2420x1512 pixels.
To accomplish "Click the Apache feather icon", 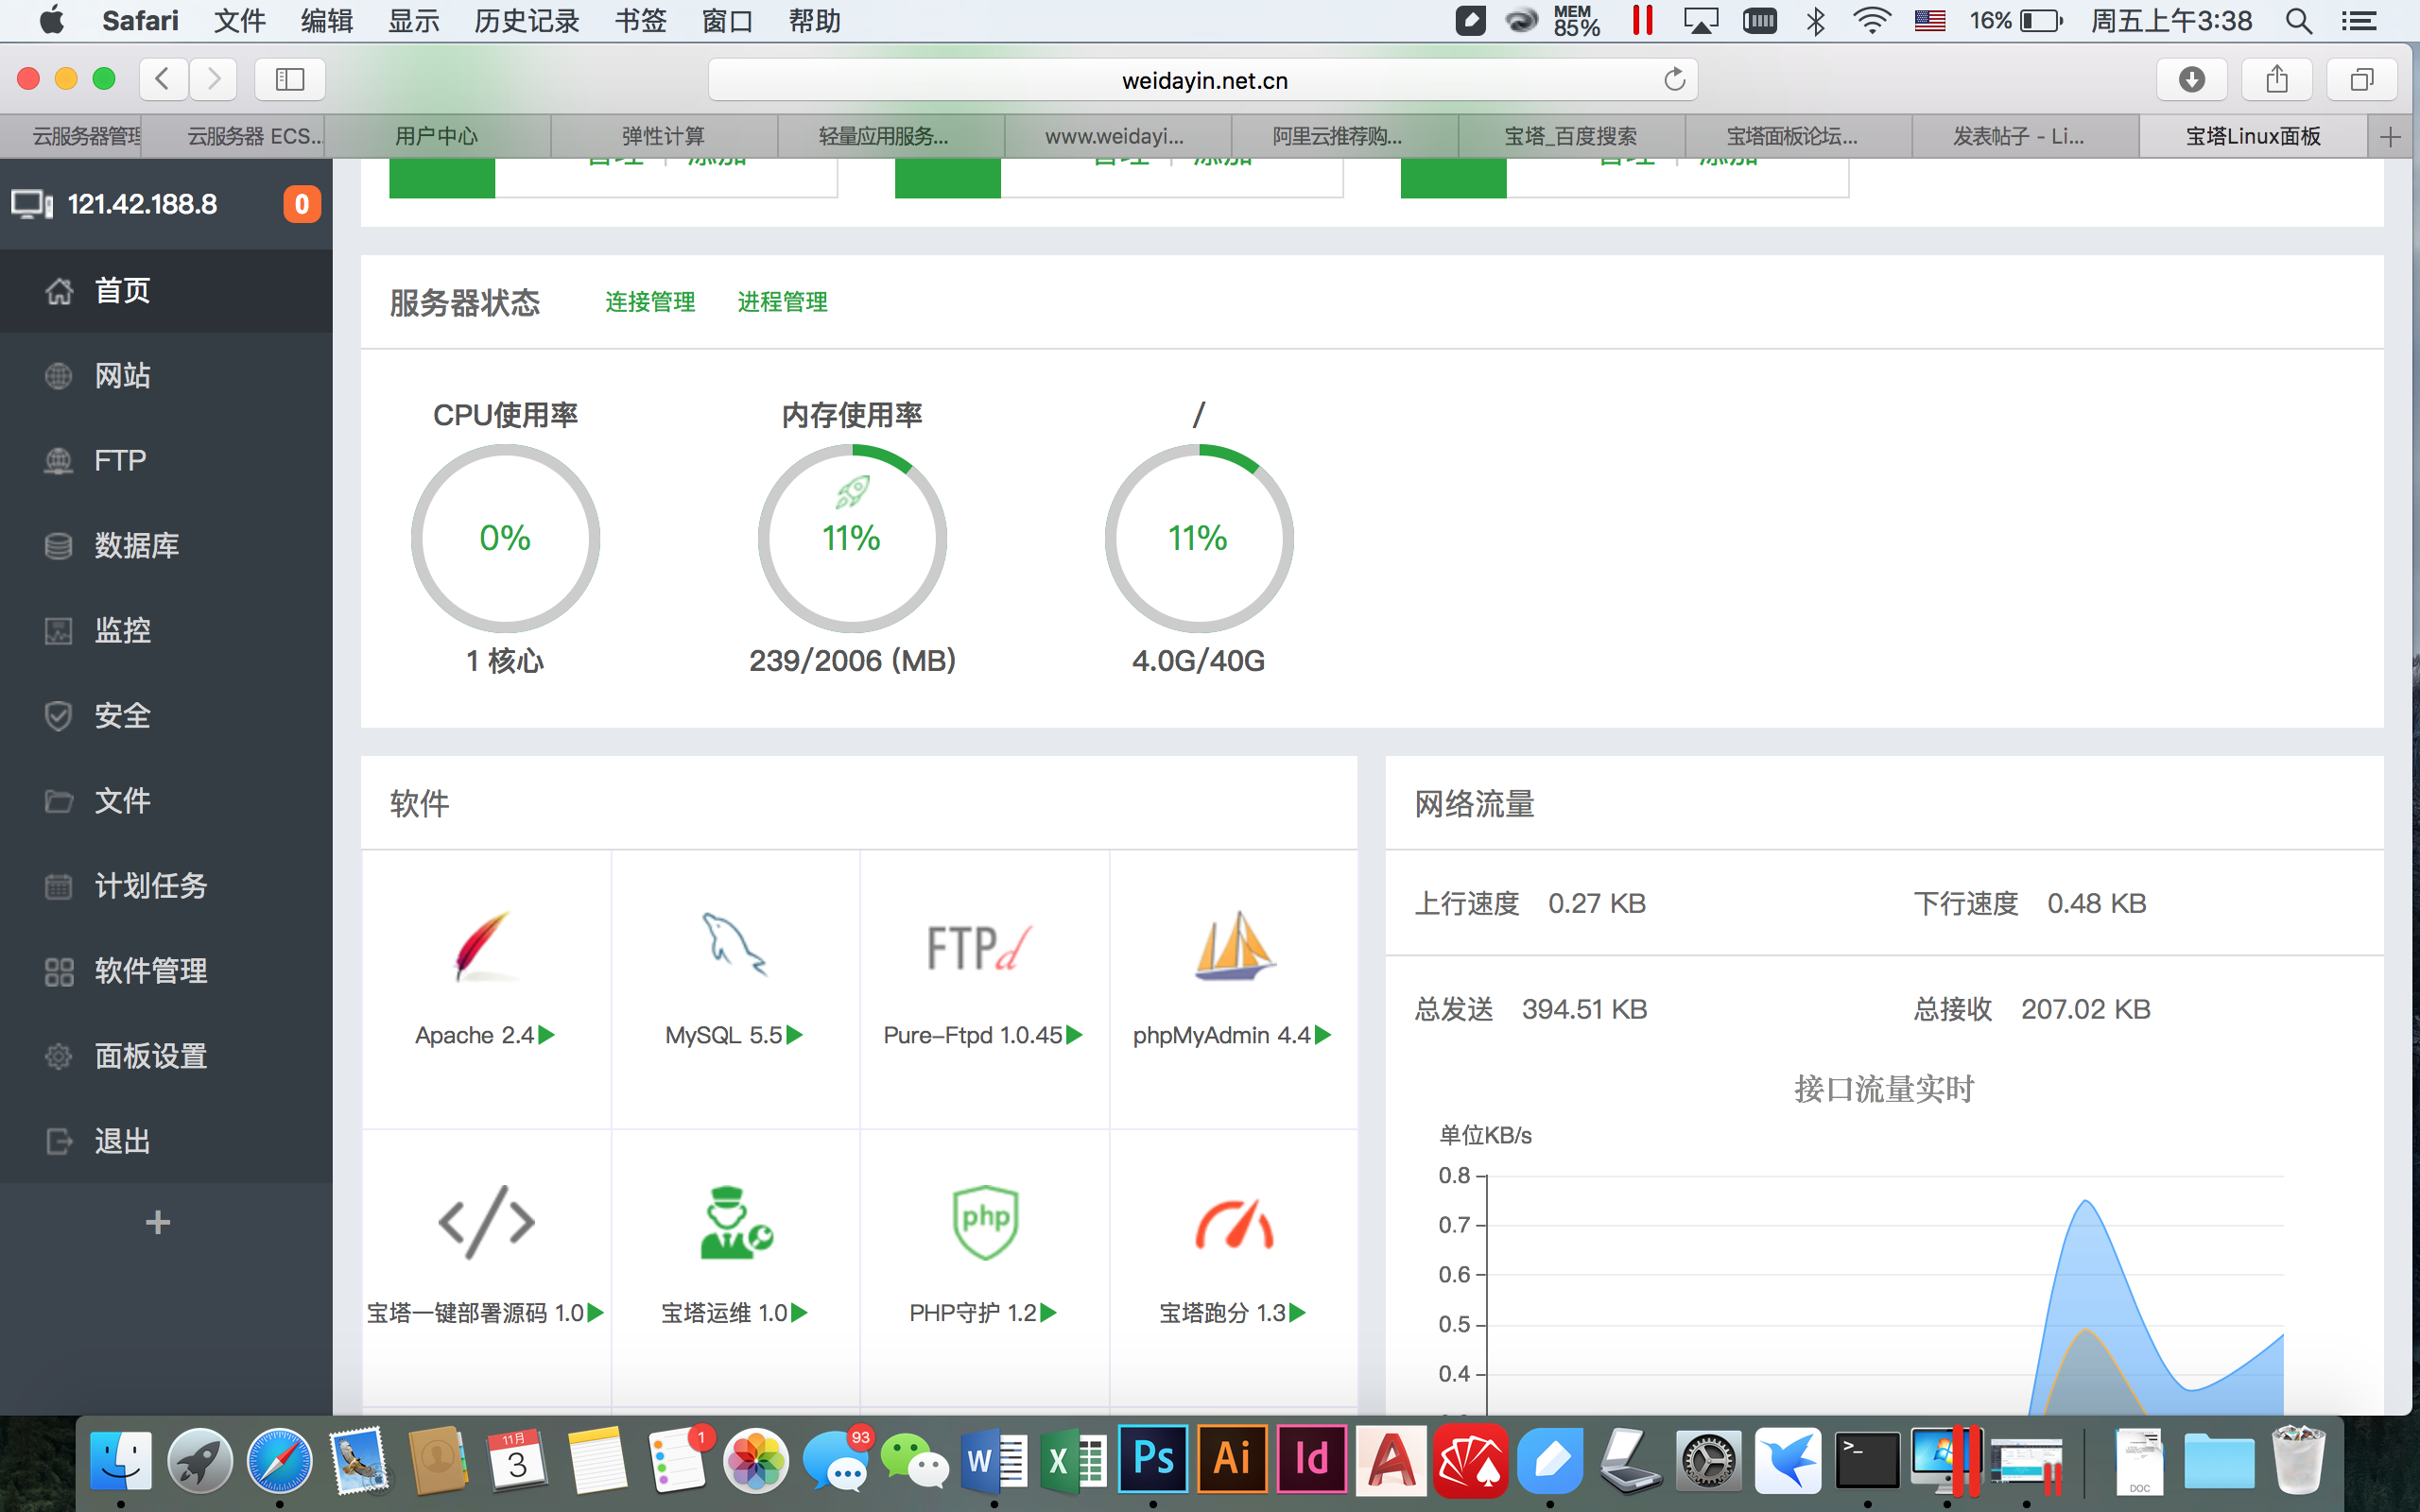I will 485,945.
